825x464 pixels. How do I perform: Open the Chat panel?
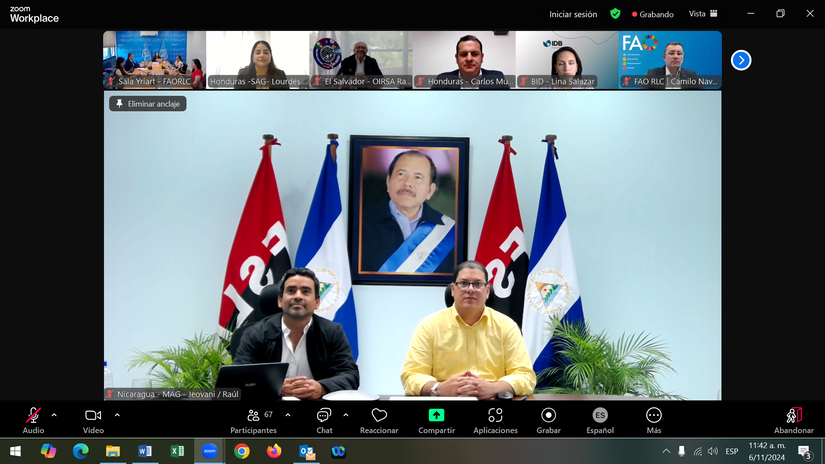point(324,420)
